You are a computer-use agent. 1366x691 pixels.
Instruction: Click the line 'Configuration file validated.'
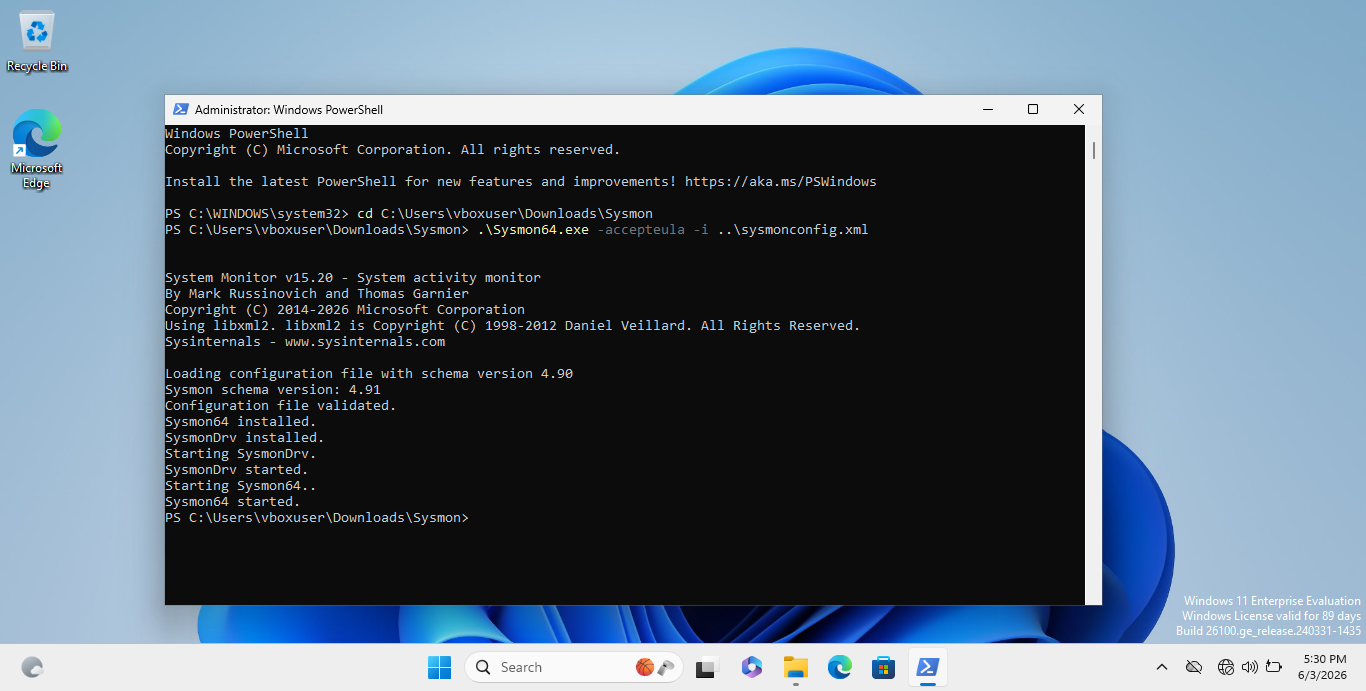tap(281, 406)
